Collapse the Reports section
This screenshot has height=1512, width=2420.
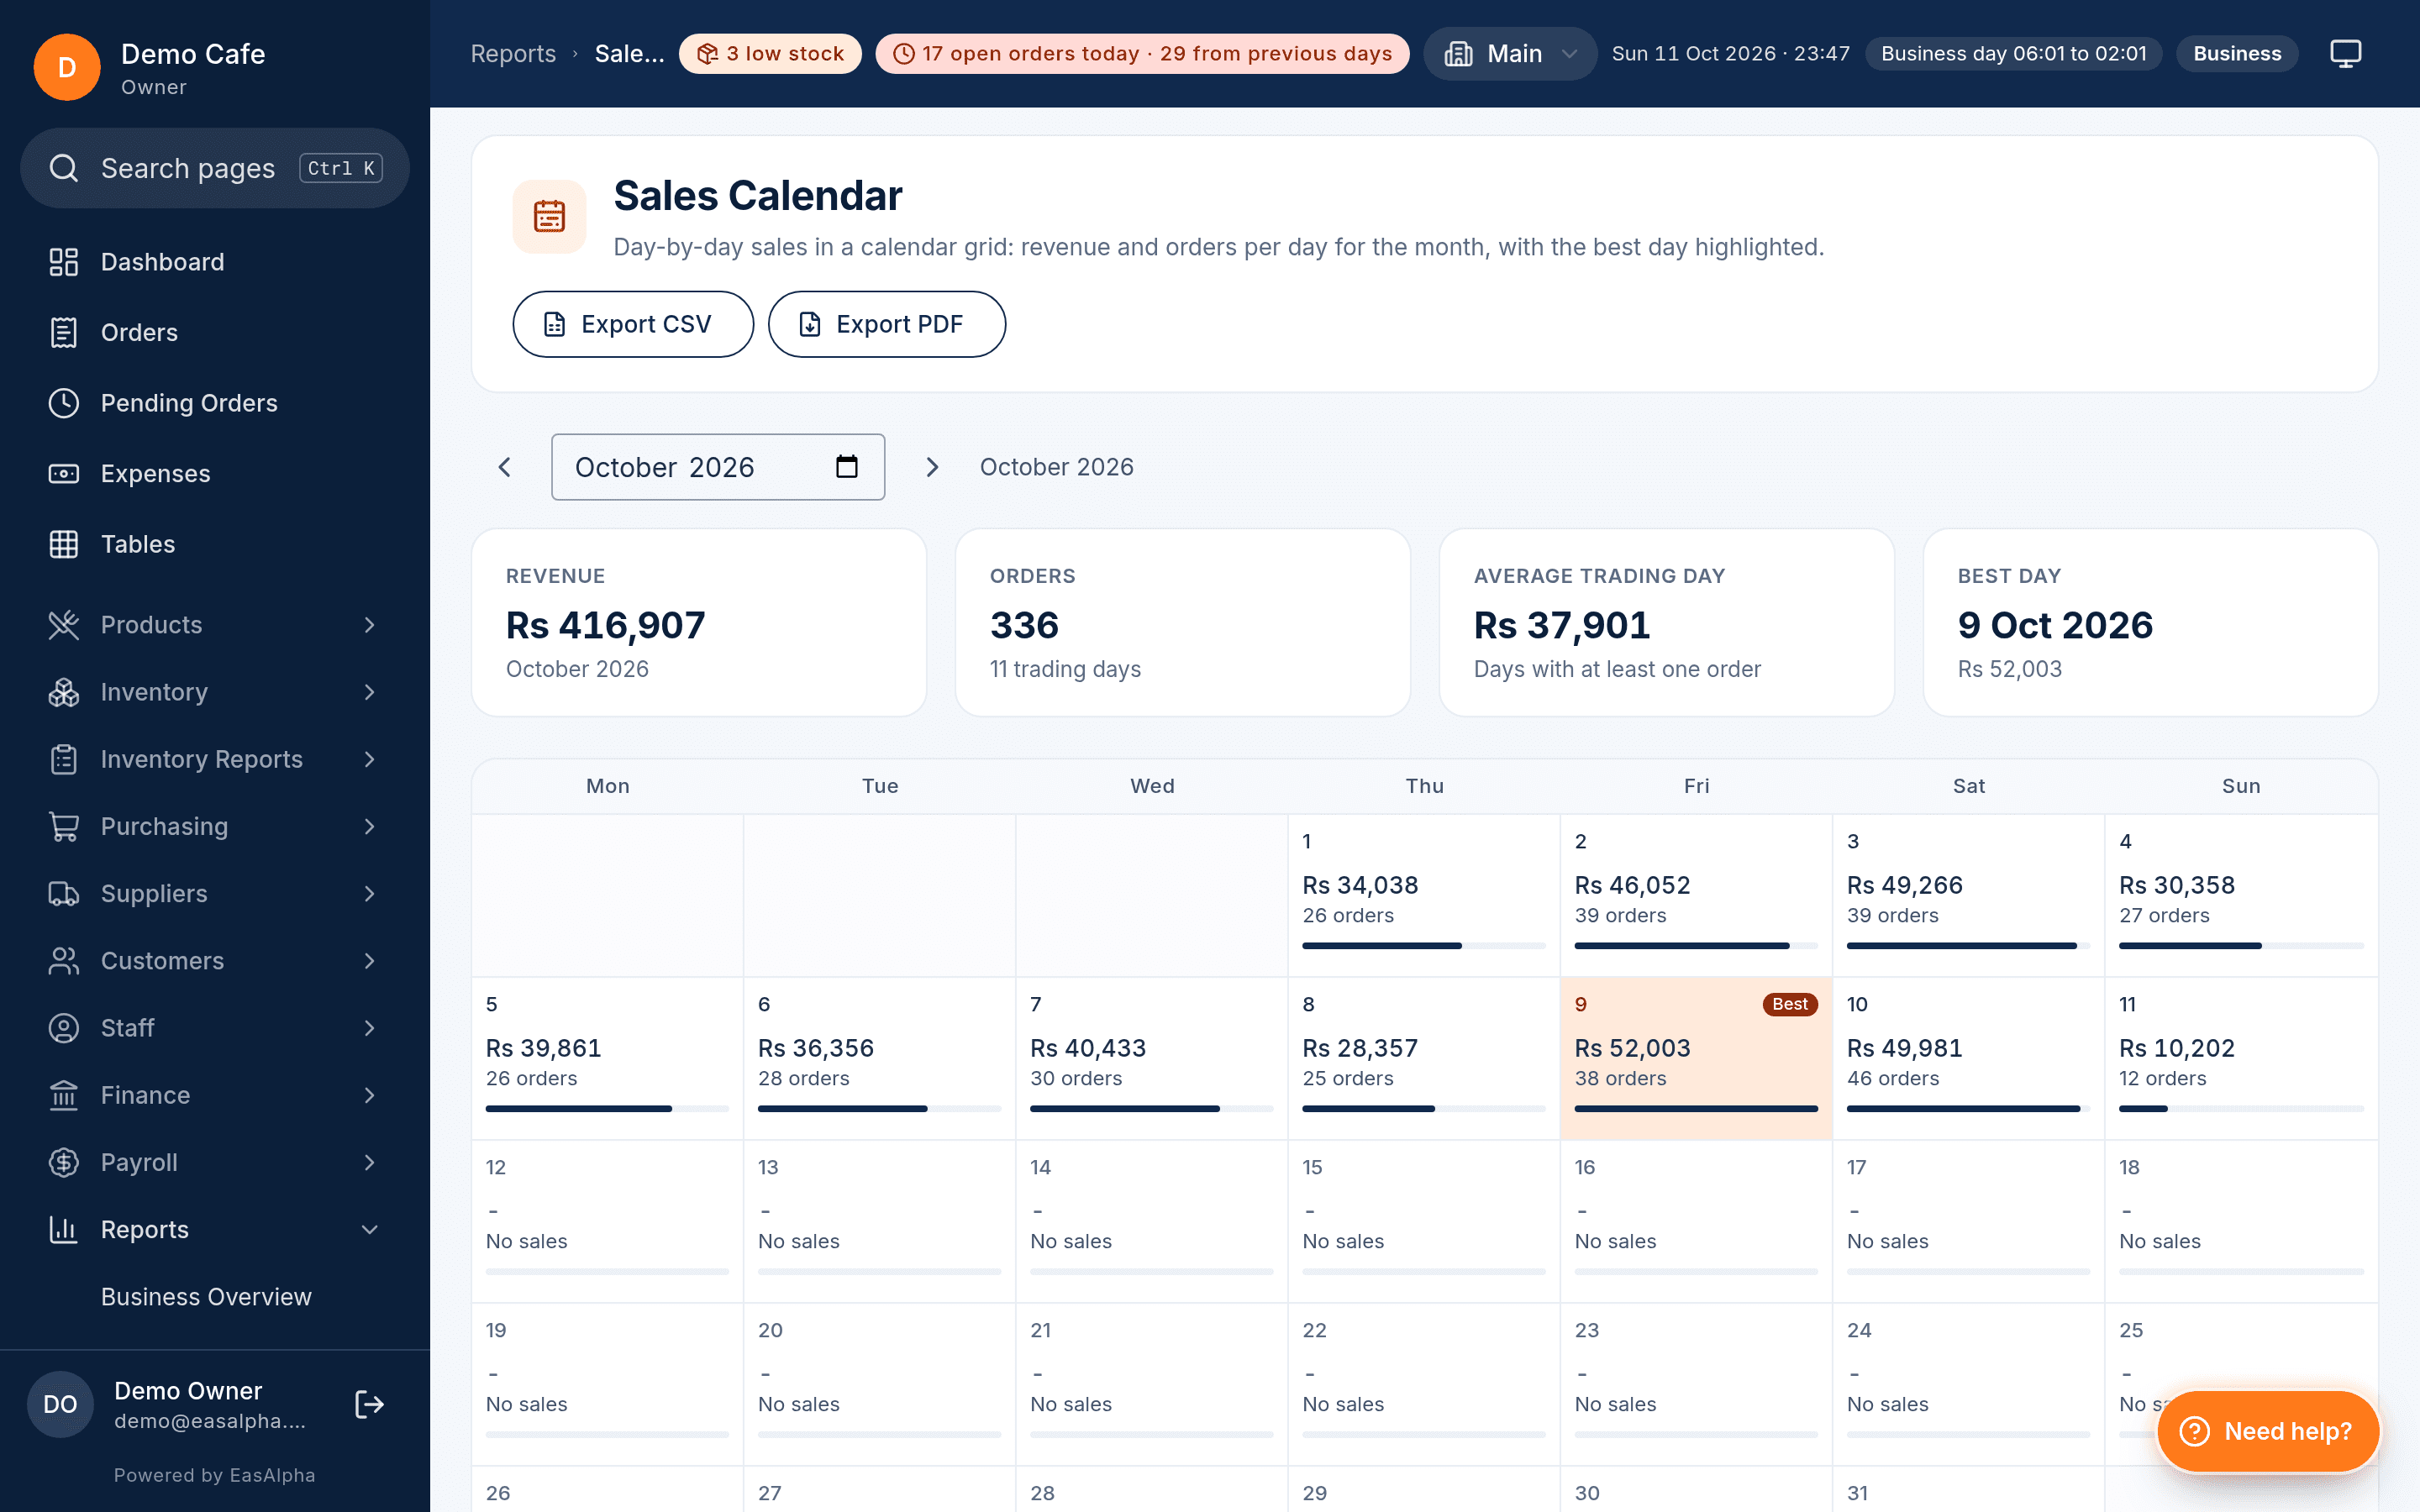coord(215,1229)
